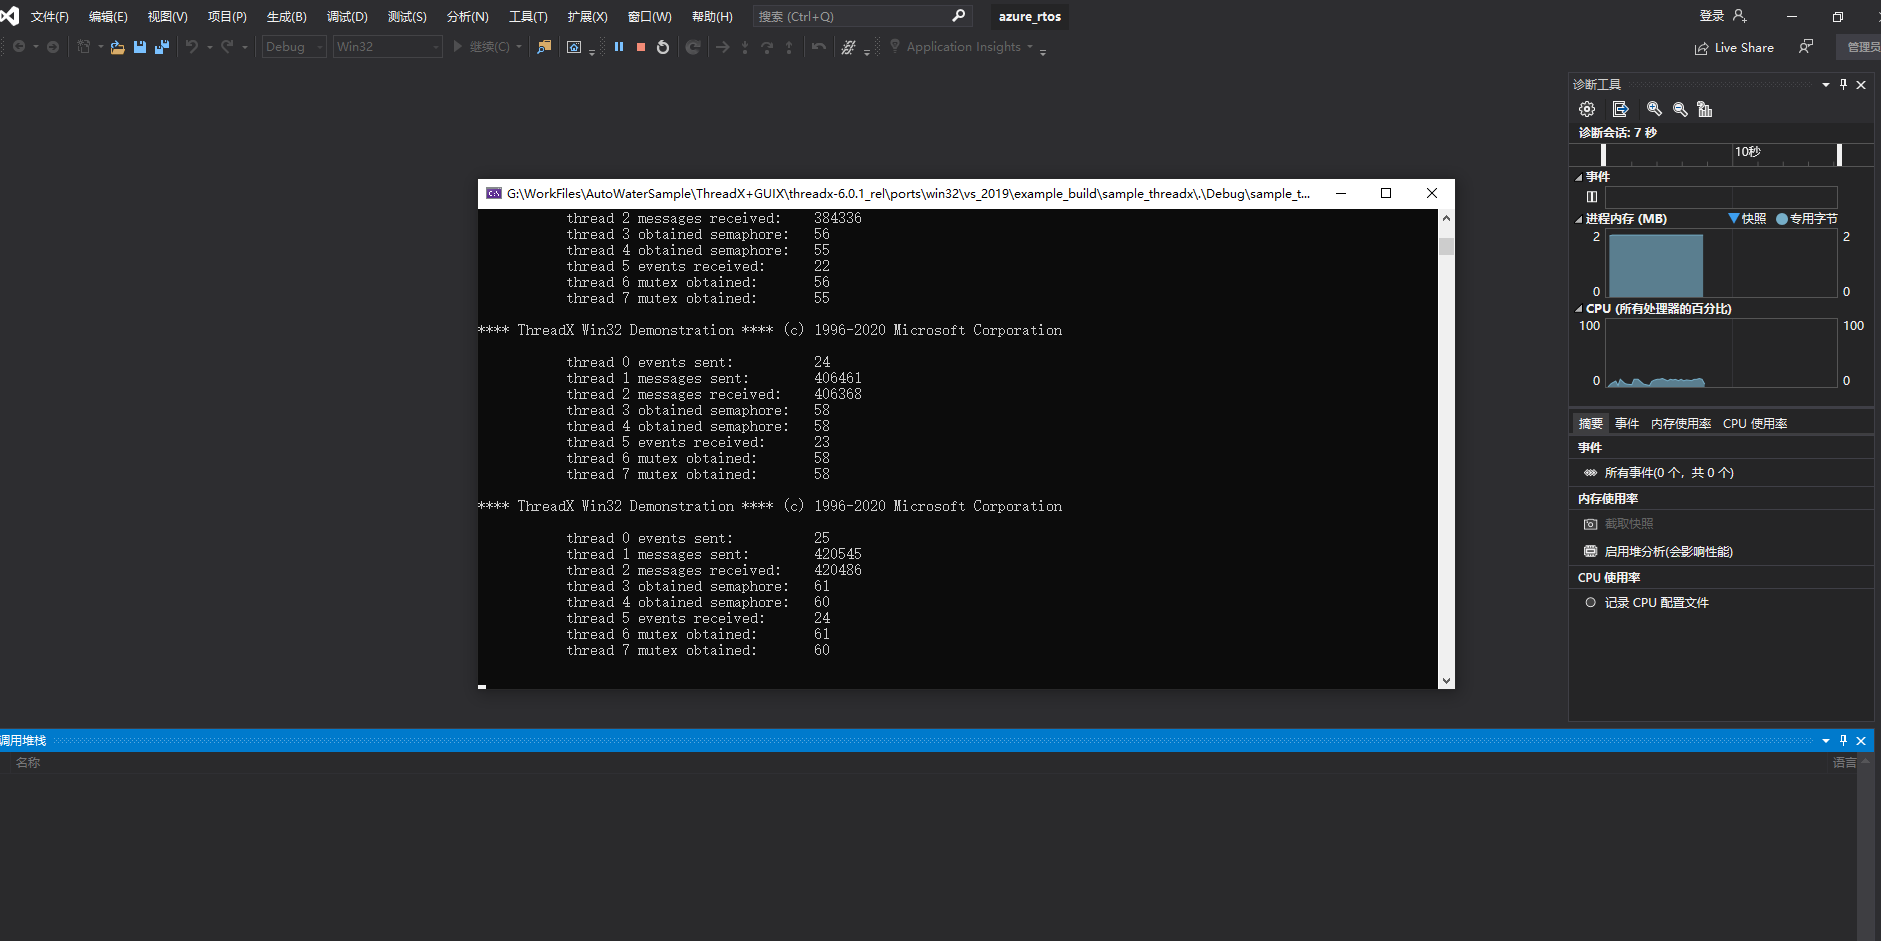Viewport: 1881px width, 941px height.
Task: Open the Application Insights dropdown
Action: coord(1030,47)
